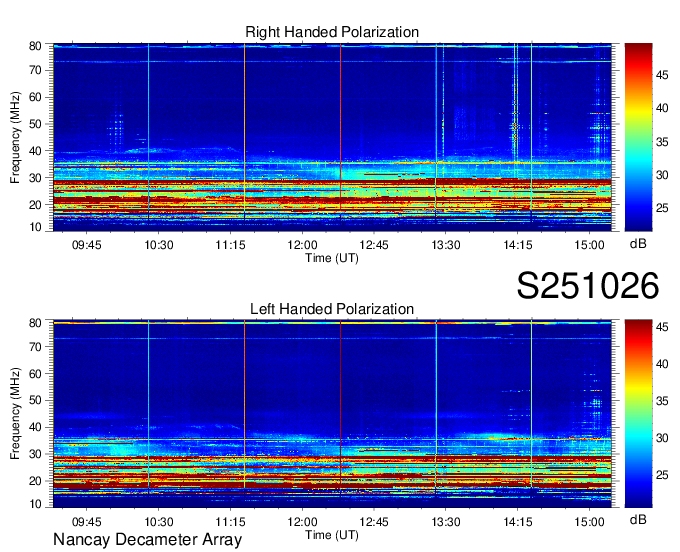The width and height of the screenshot is (680, 552).
Task: Click the "Left Handed Polarization" plot title
Action: [332, 310]
